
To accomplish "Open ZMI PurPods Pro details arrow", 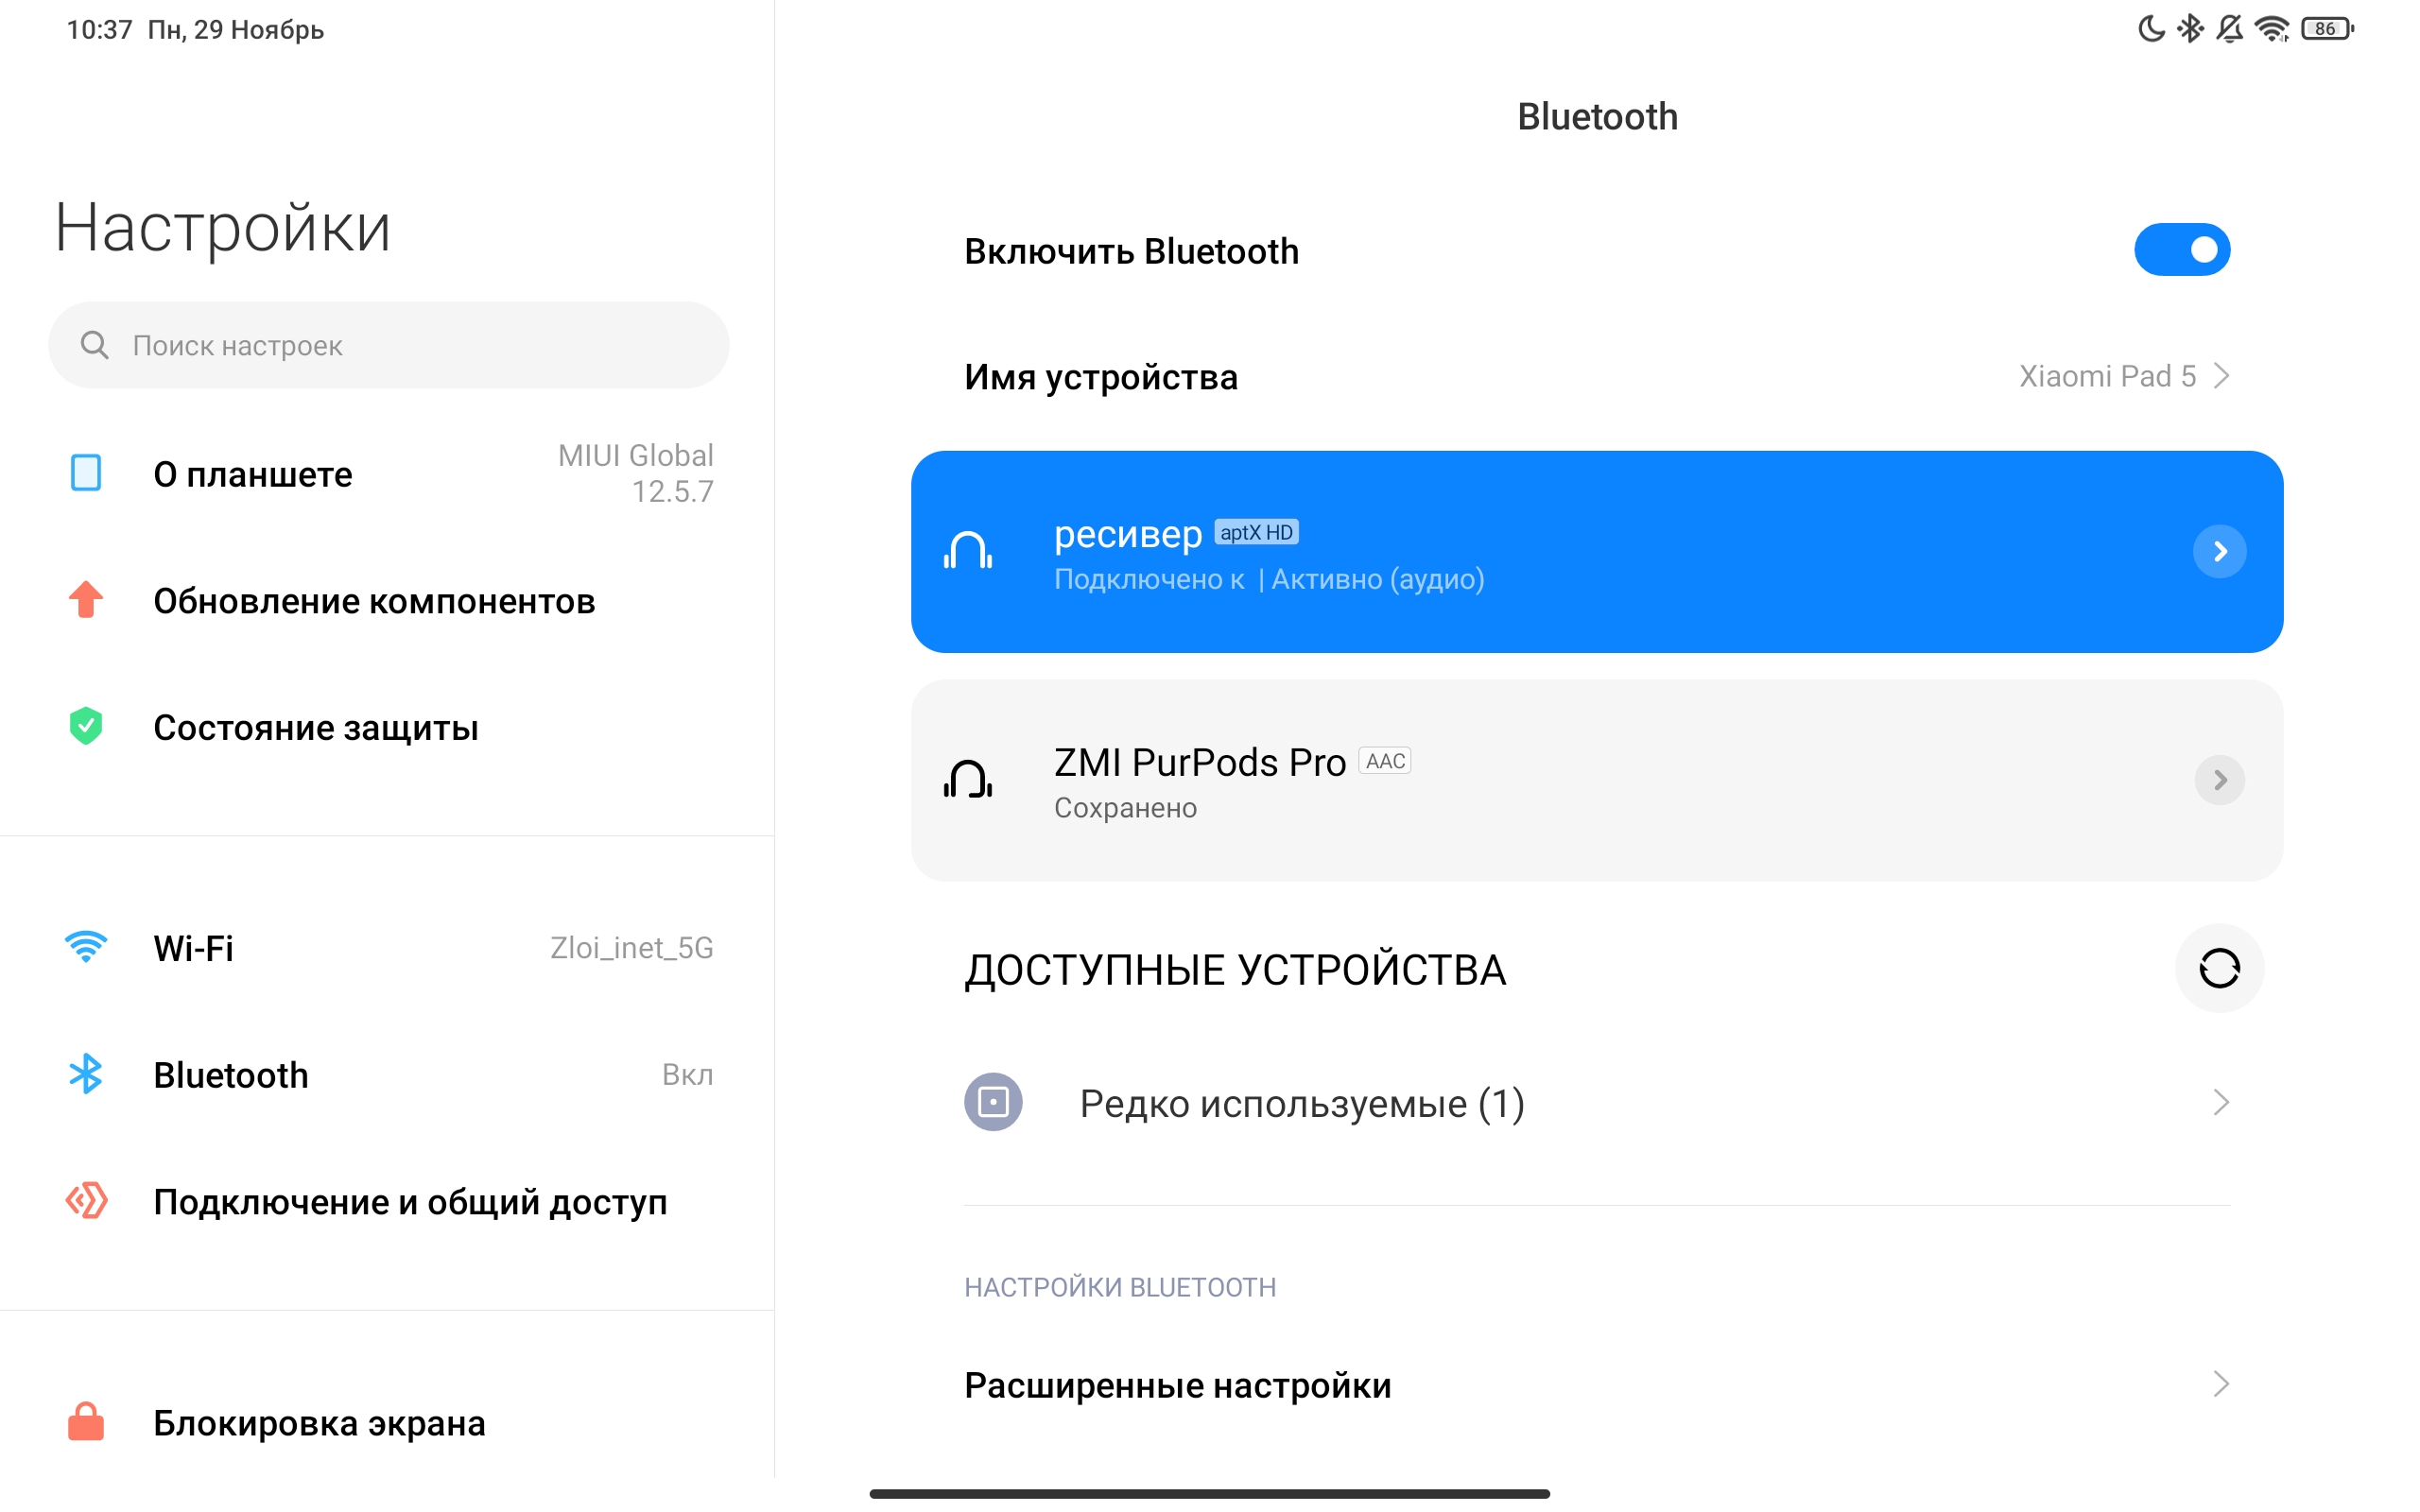I will [x=2219, y=780].
